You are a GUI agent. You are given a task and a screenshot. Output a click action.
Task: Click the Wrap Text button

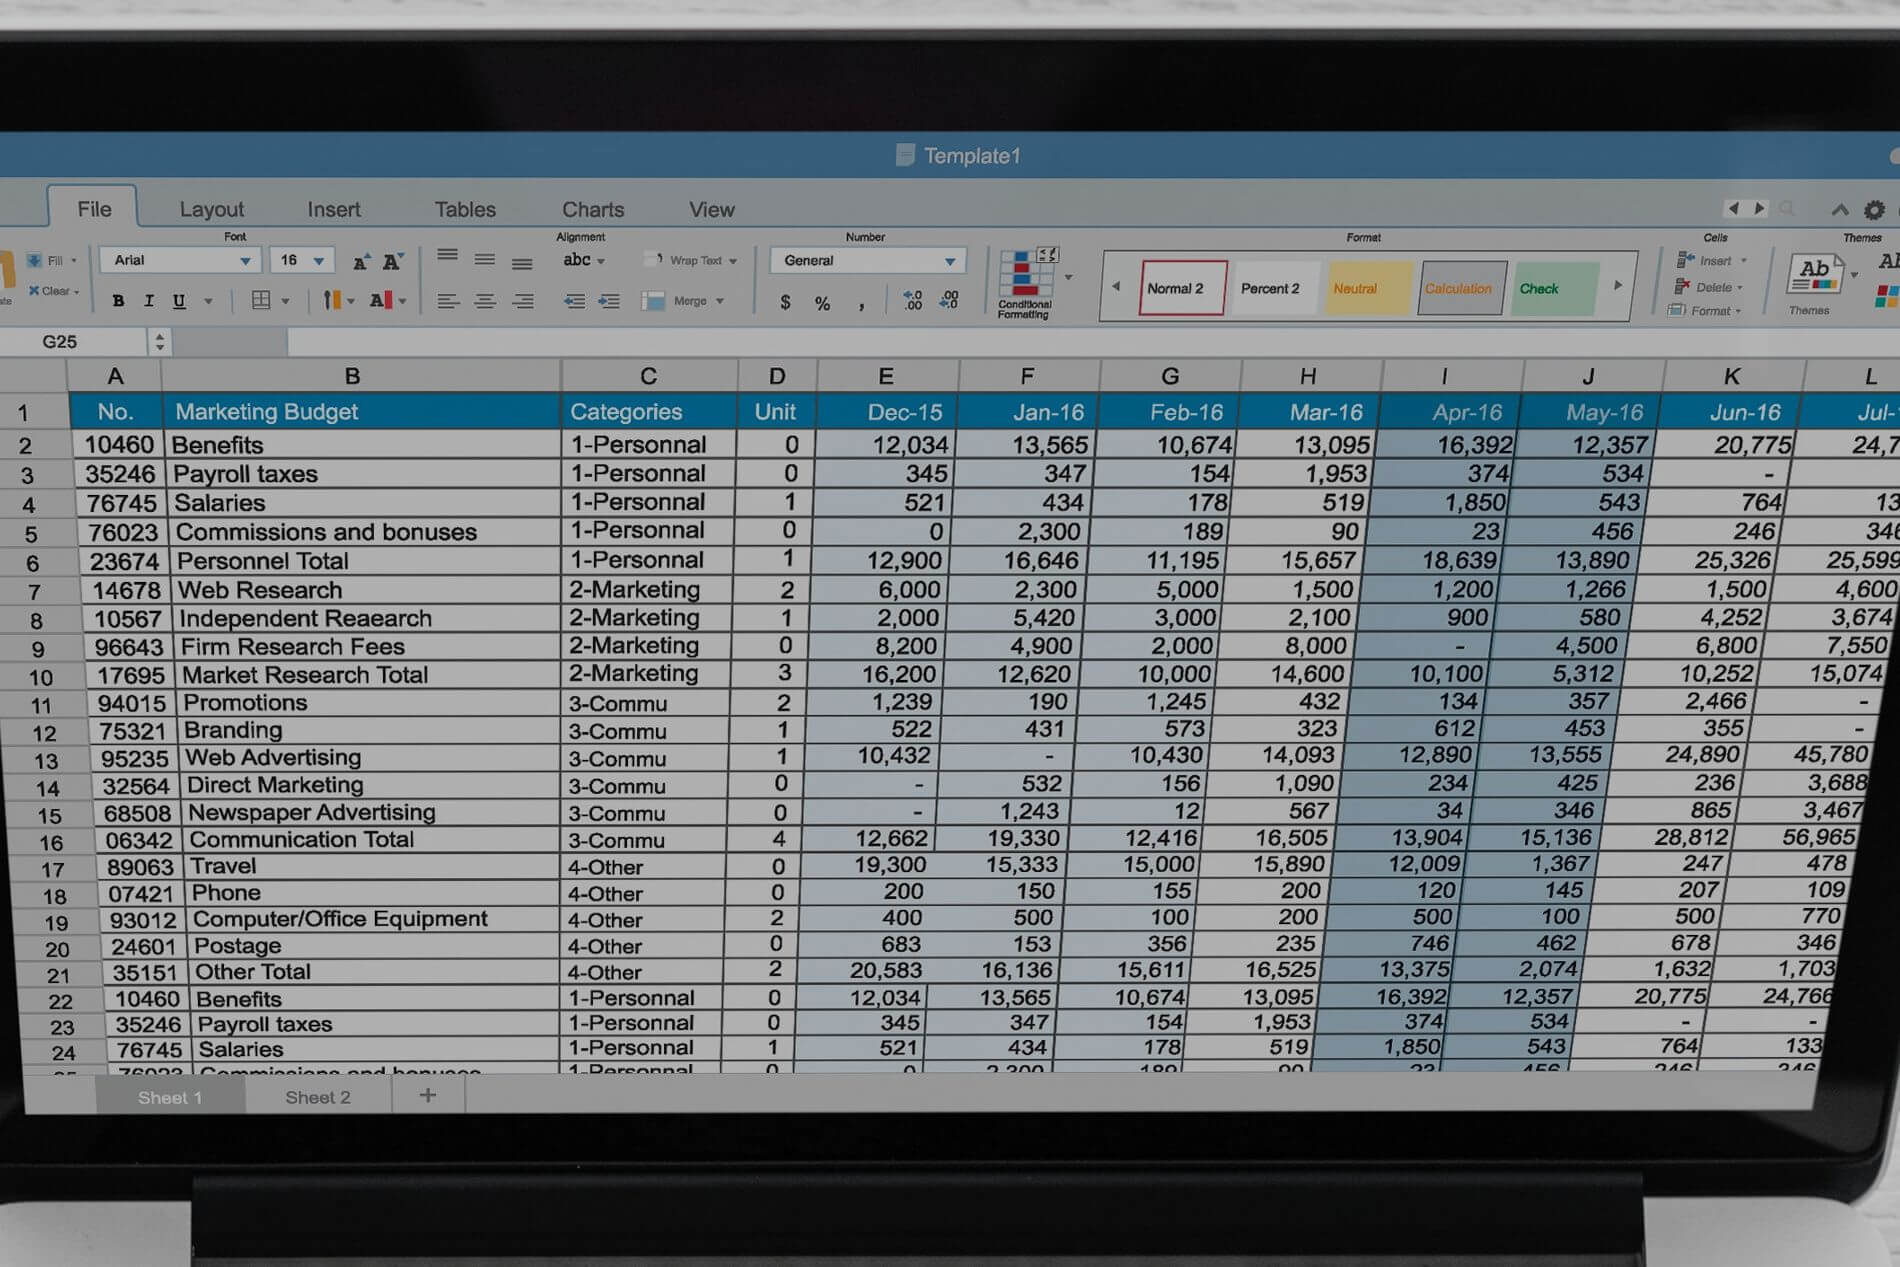click(x=690, y=260)
